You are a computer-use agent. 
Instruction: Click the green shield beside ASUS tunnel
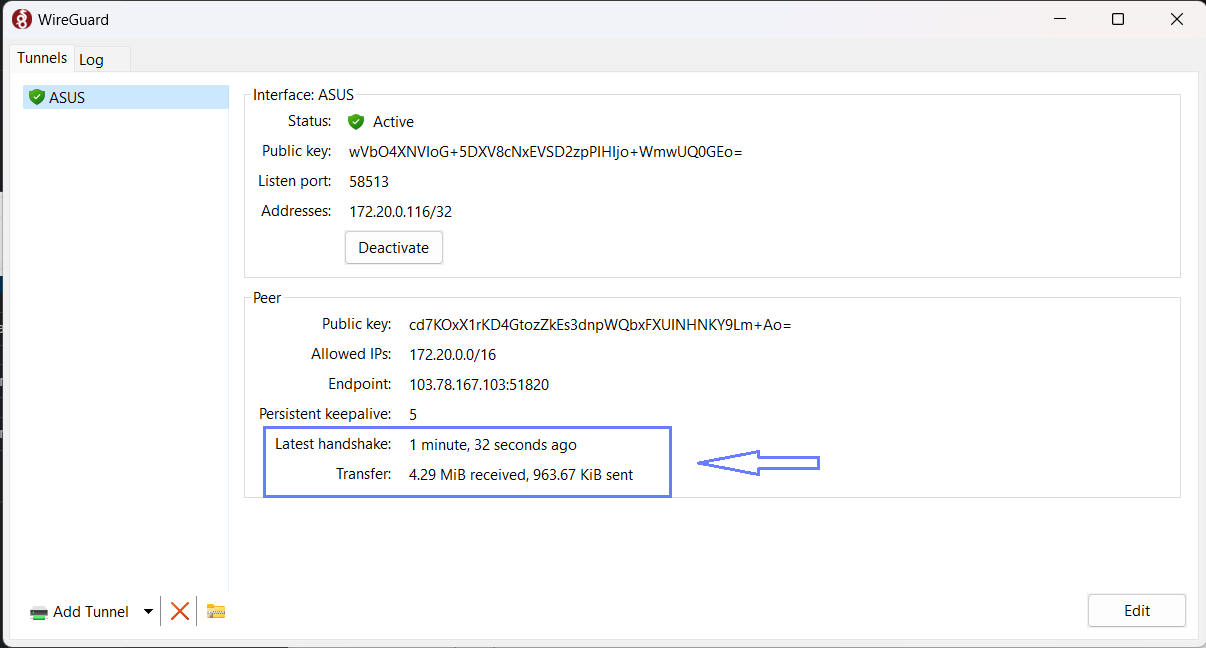(37, 97)
